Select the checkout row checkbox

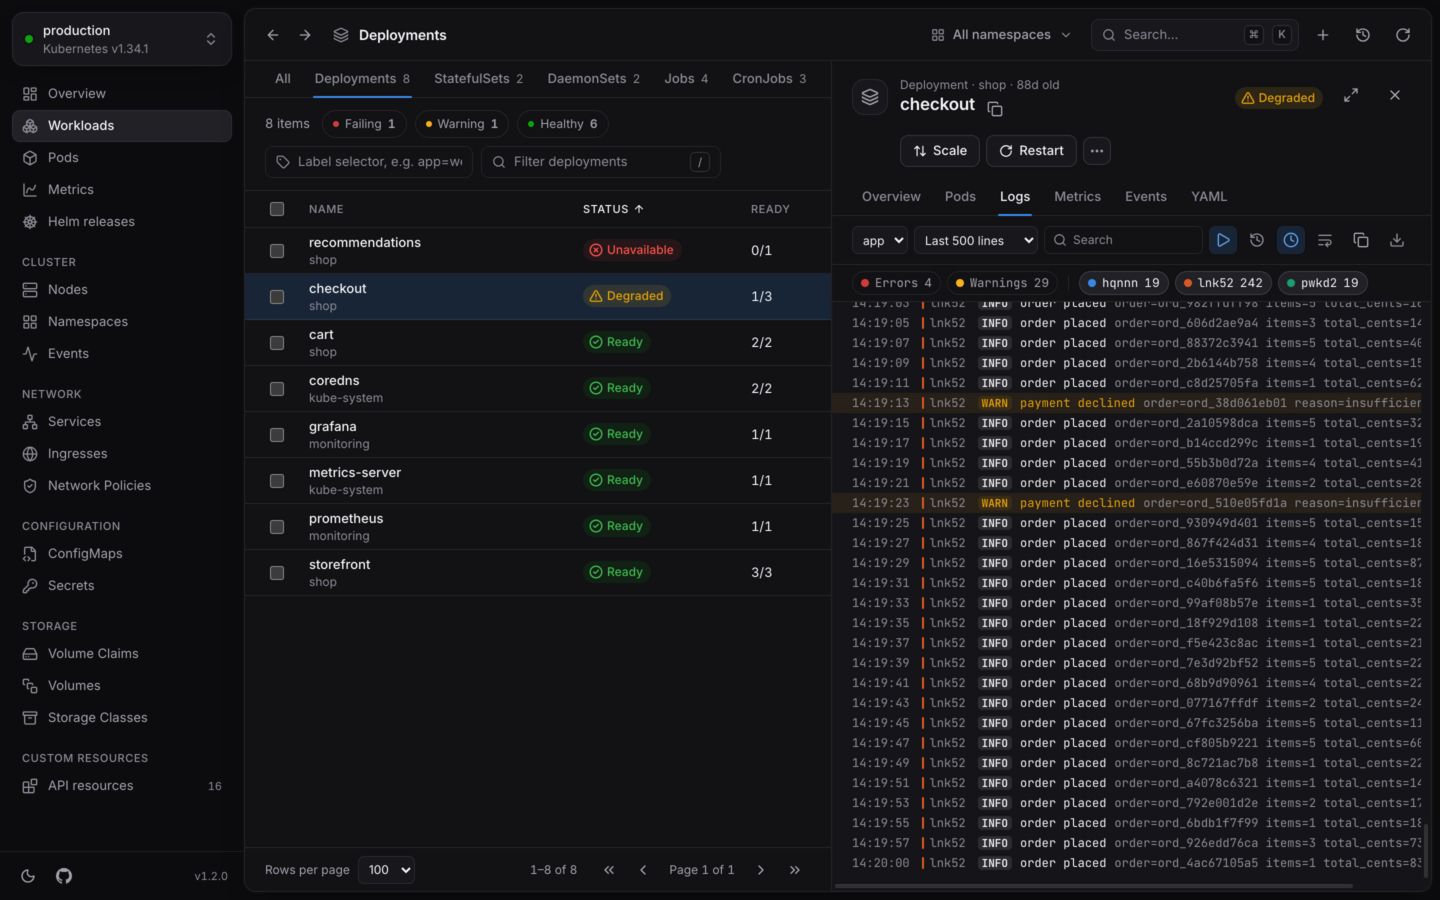(277, 297)
